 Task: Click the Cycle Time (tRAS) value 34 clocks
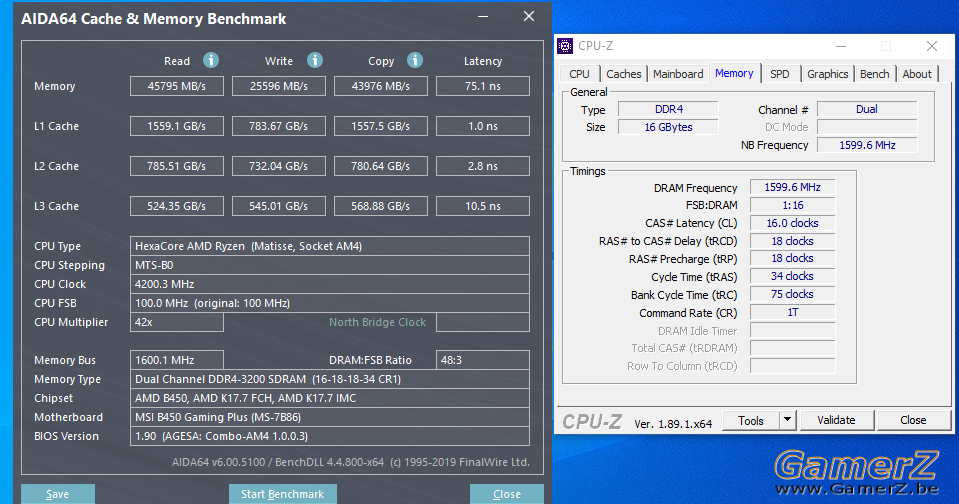(x=792, y=276)
